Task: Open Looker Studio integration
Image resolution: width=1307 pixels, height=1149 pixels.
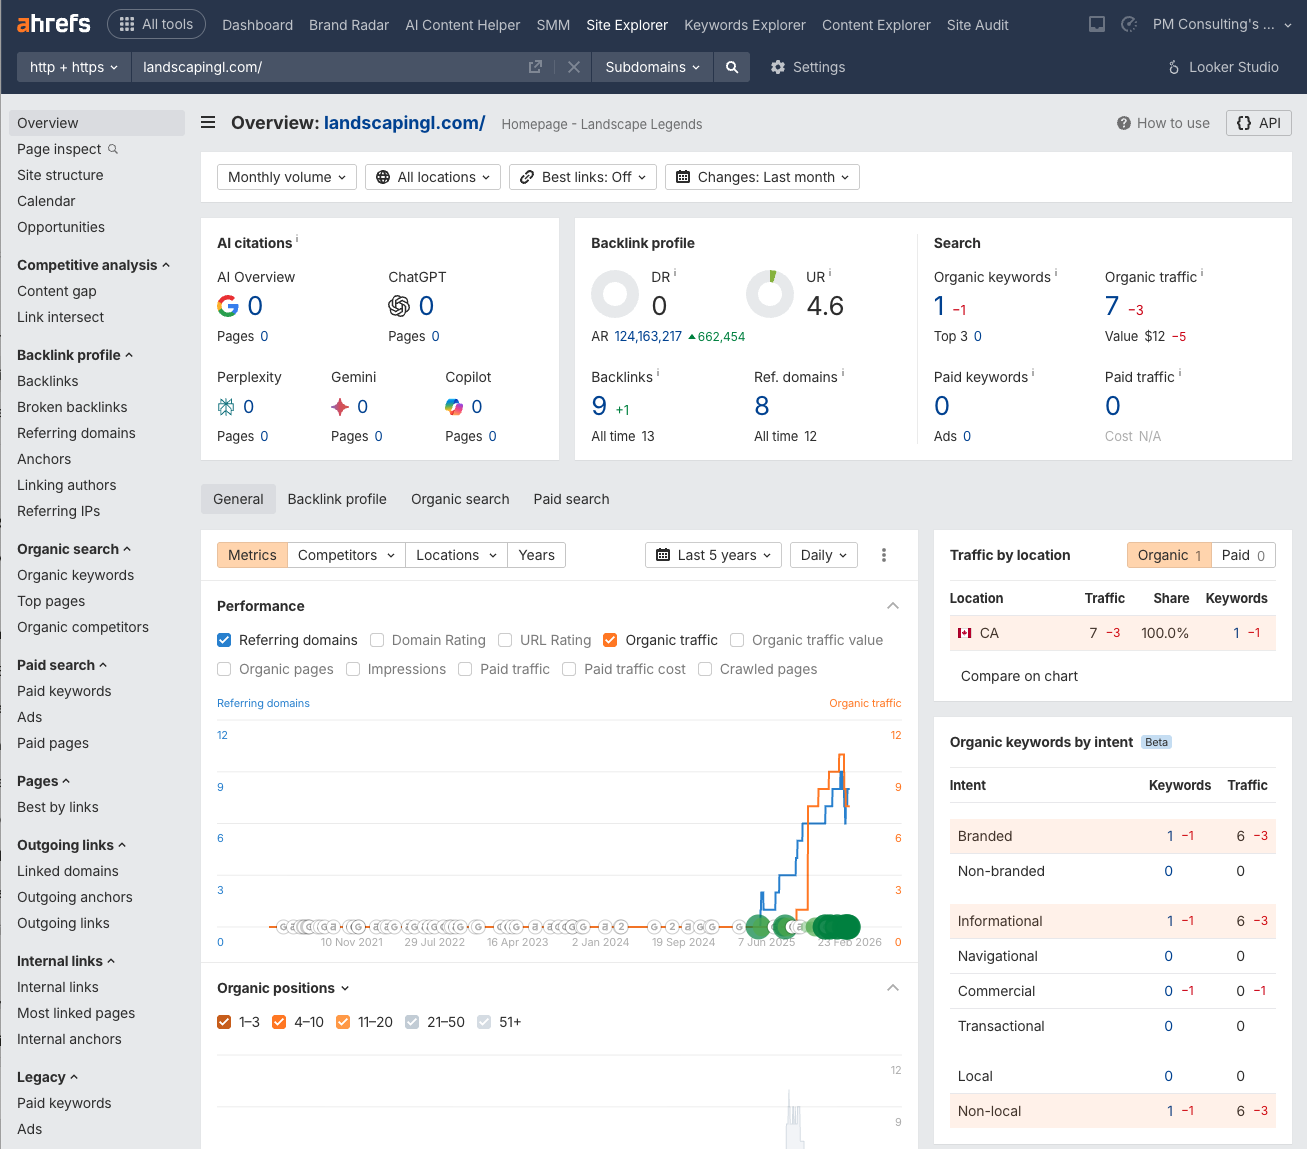Action: (x=1222, y=67)
